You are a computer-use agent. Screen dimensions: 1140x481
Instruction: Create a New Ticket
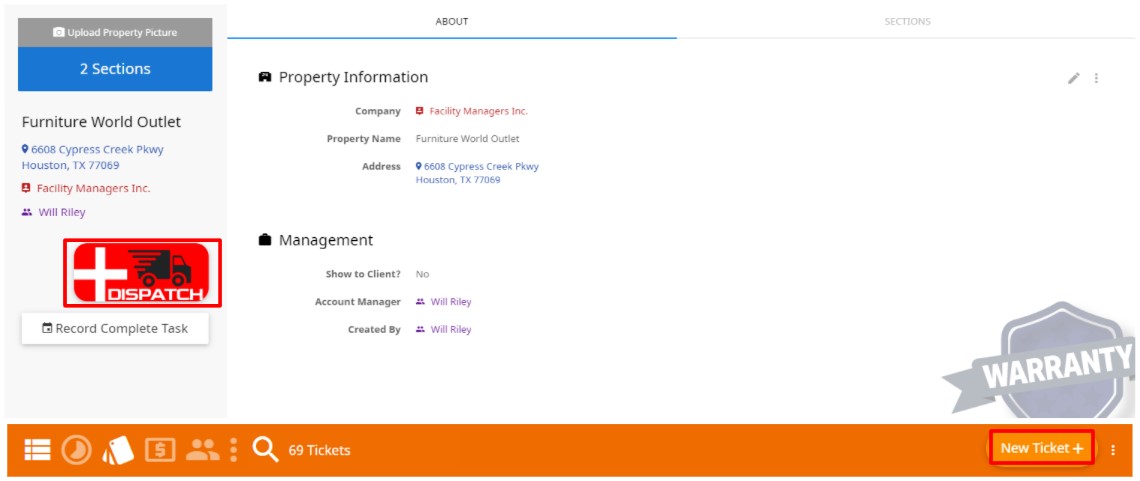1041,448
